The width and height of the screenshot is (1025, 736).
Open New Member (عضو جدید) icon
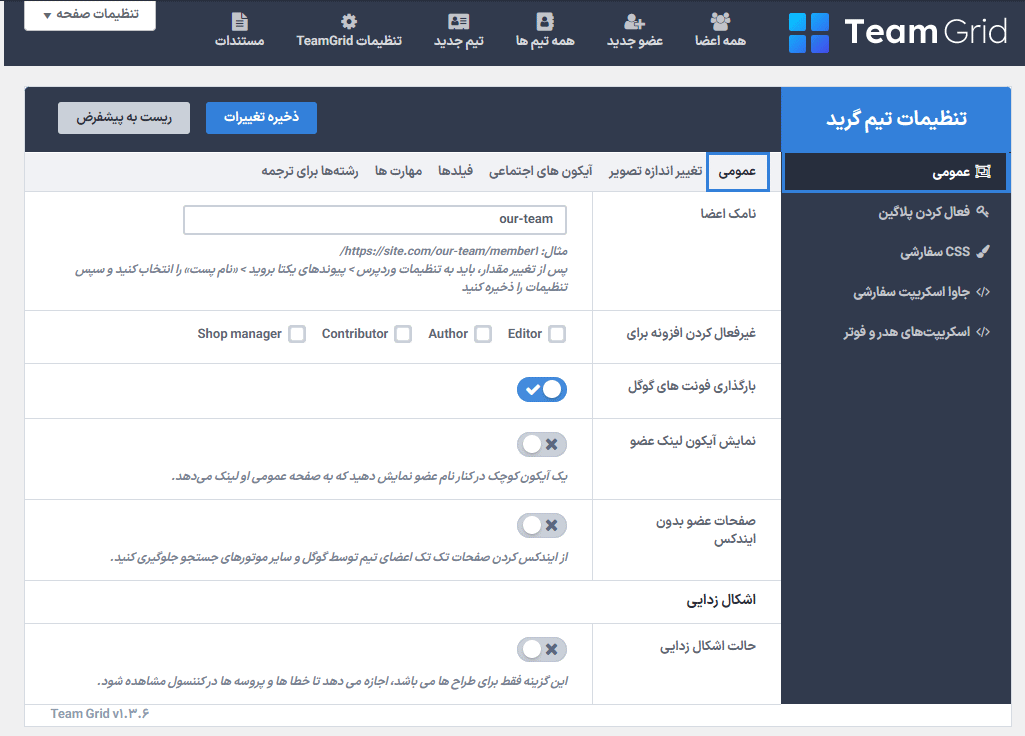pyautogui.click(x=635, y=21)
